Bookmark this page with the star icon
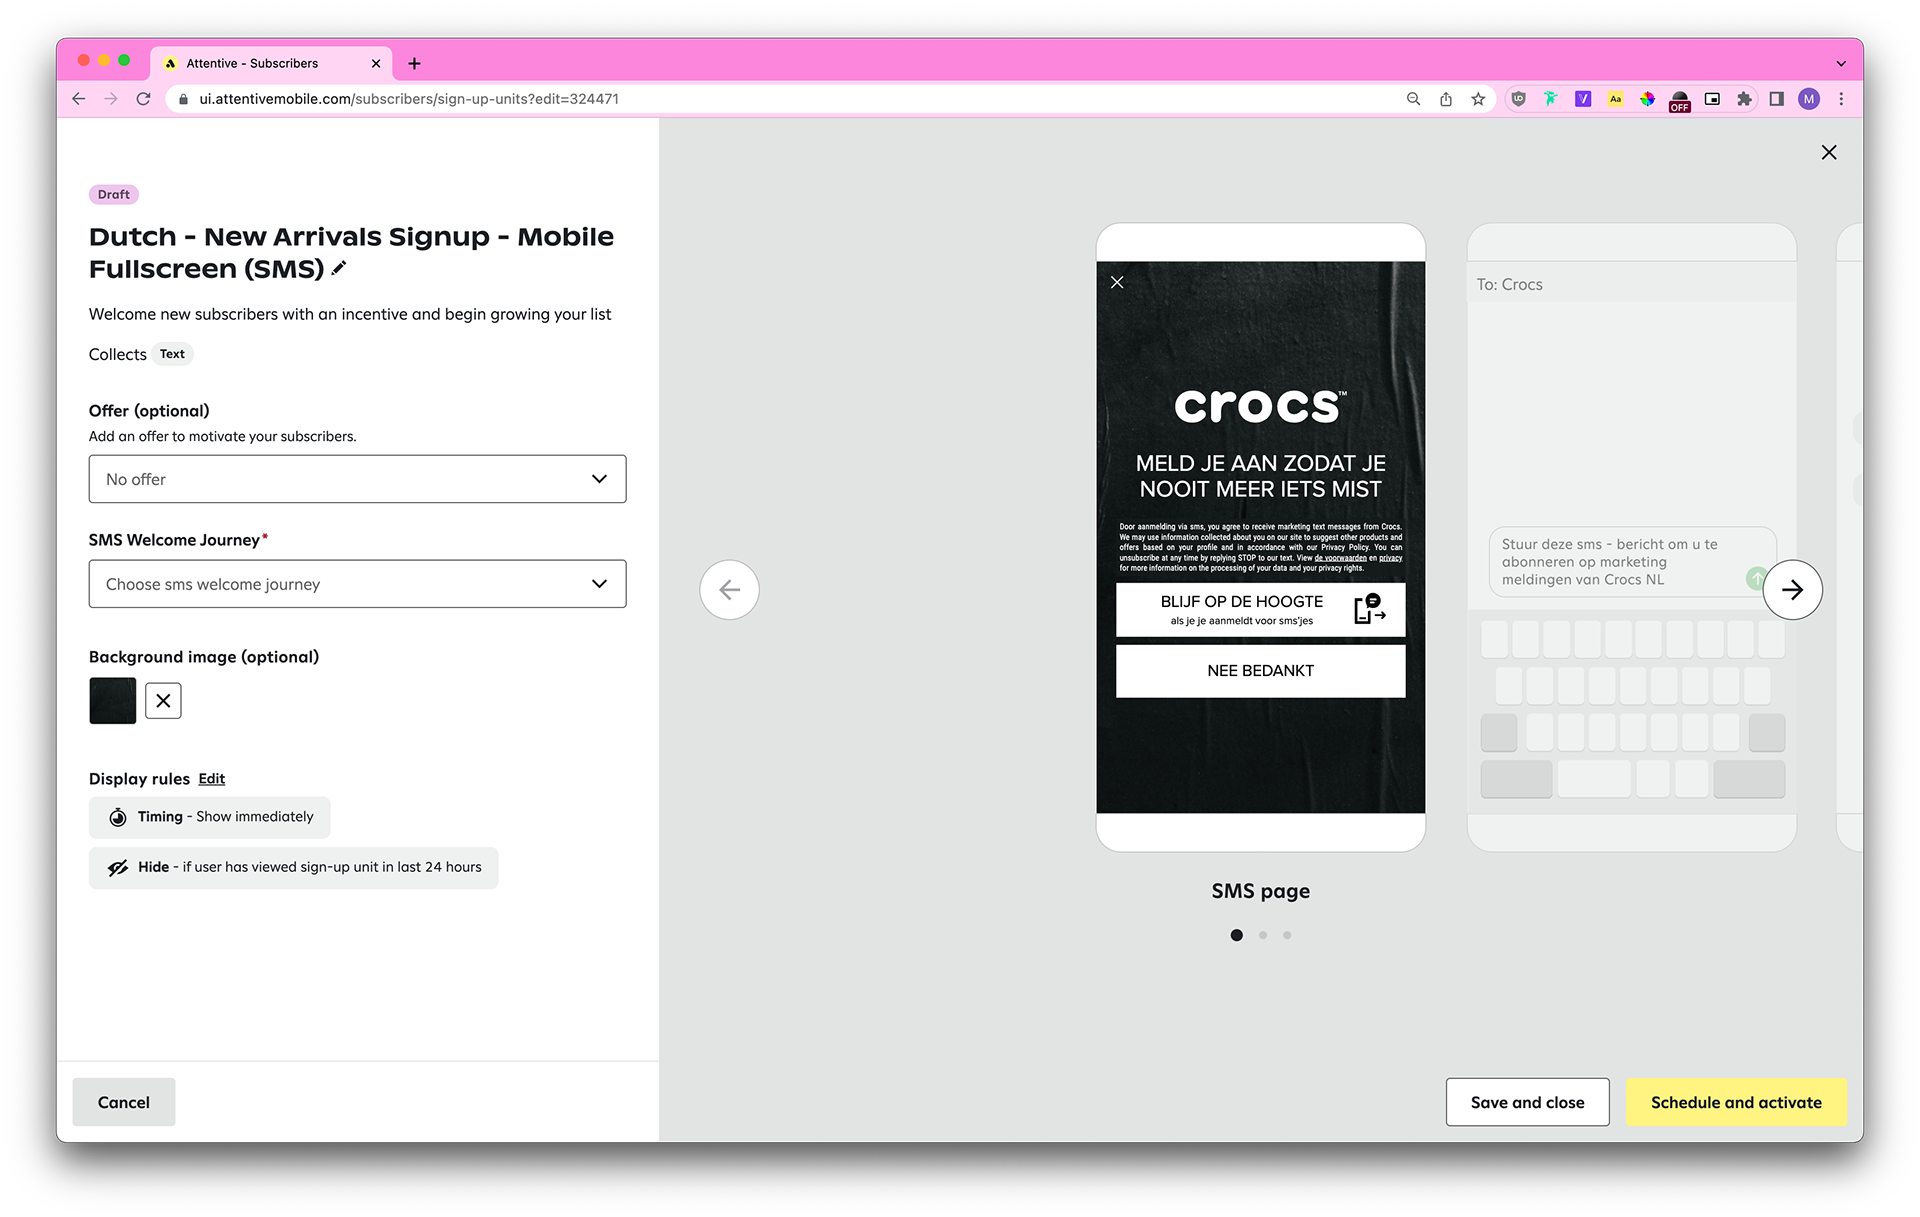This screenshot has height=1217, width=1920. (1478, 99)
